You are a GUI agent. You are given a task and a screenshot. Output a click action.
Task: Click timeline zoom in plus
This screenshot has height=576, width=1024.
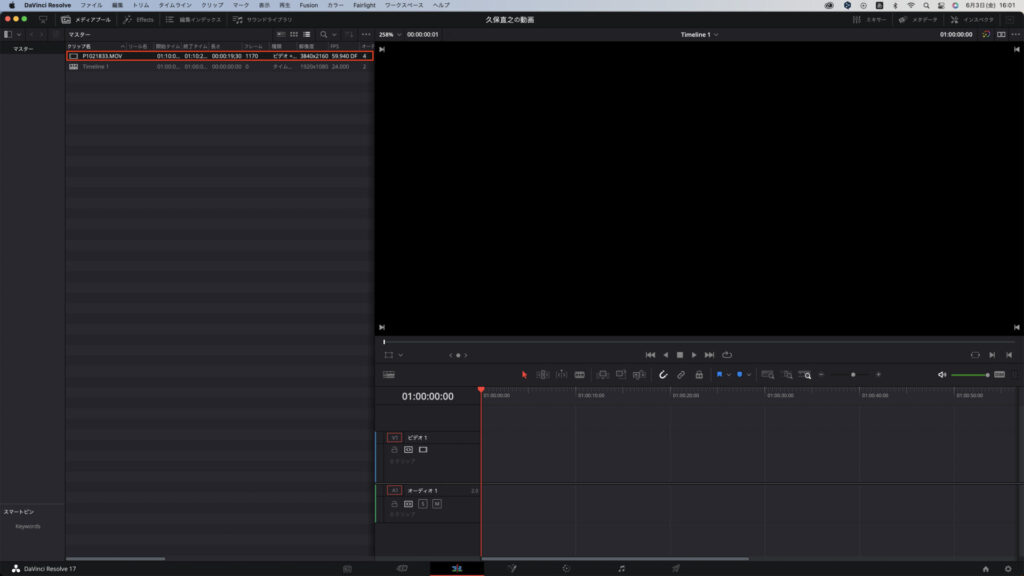click(x=878, y=375)
